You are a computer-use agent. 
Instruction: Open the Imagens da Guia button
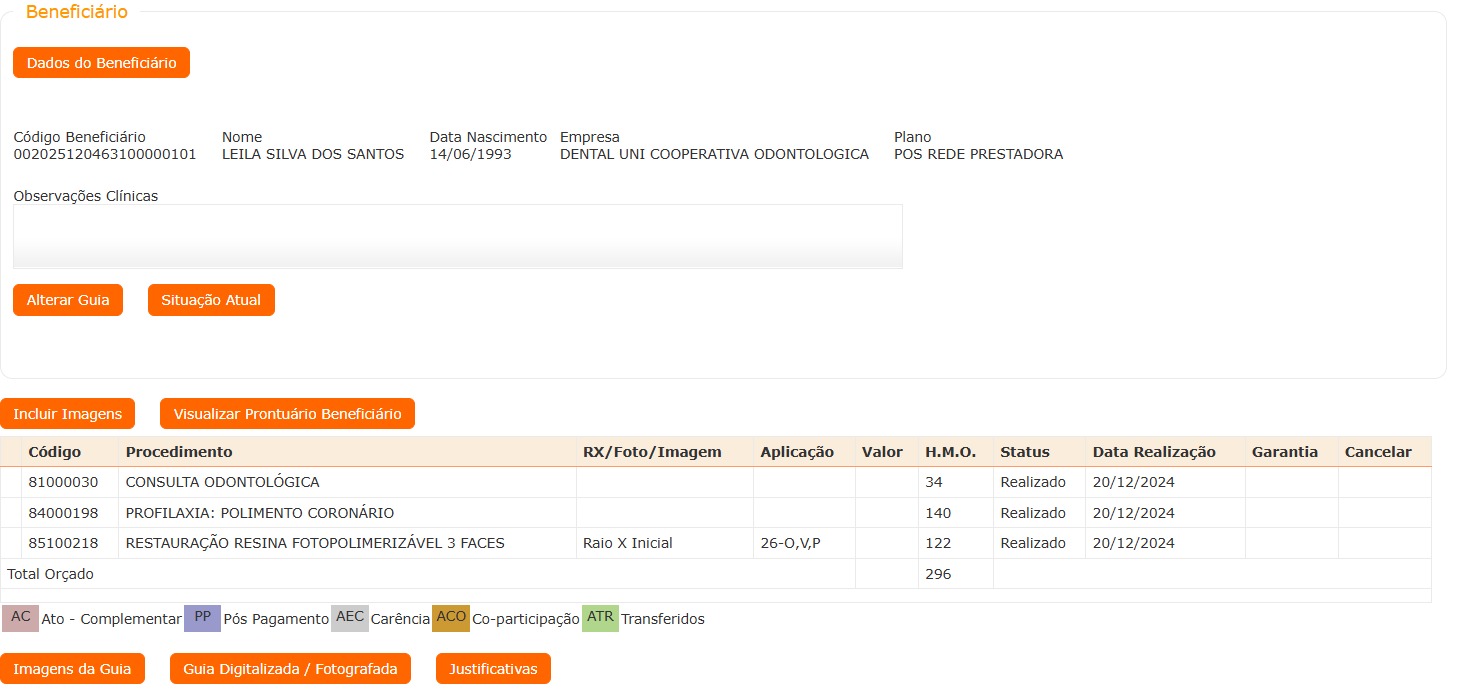72,669
